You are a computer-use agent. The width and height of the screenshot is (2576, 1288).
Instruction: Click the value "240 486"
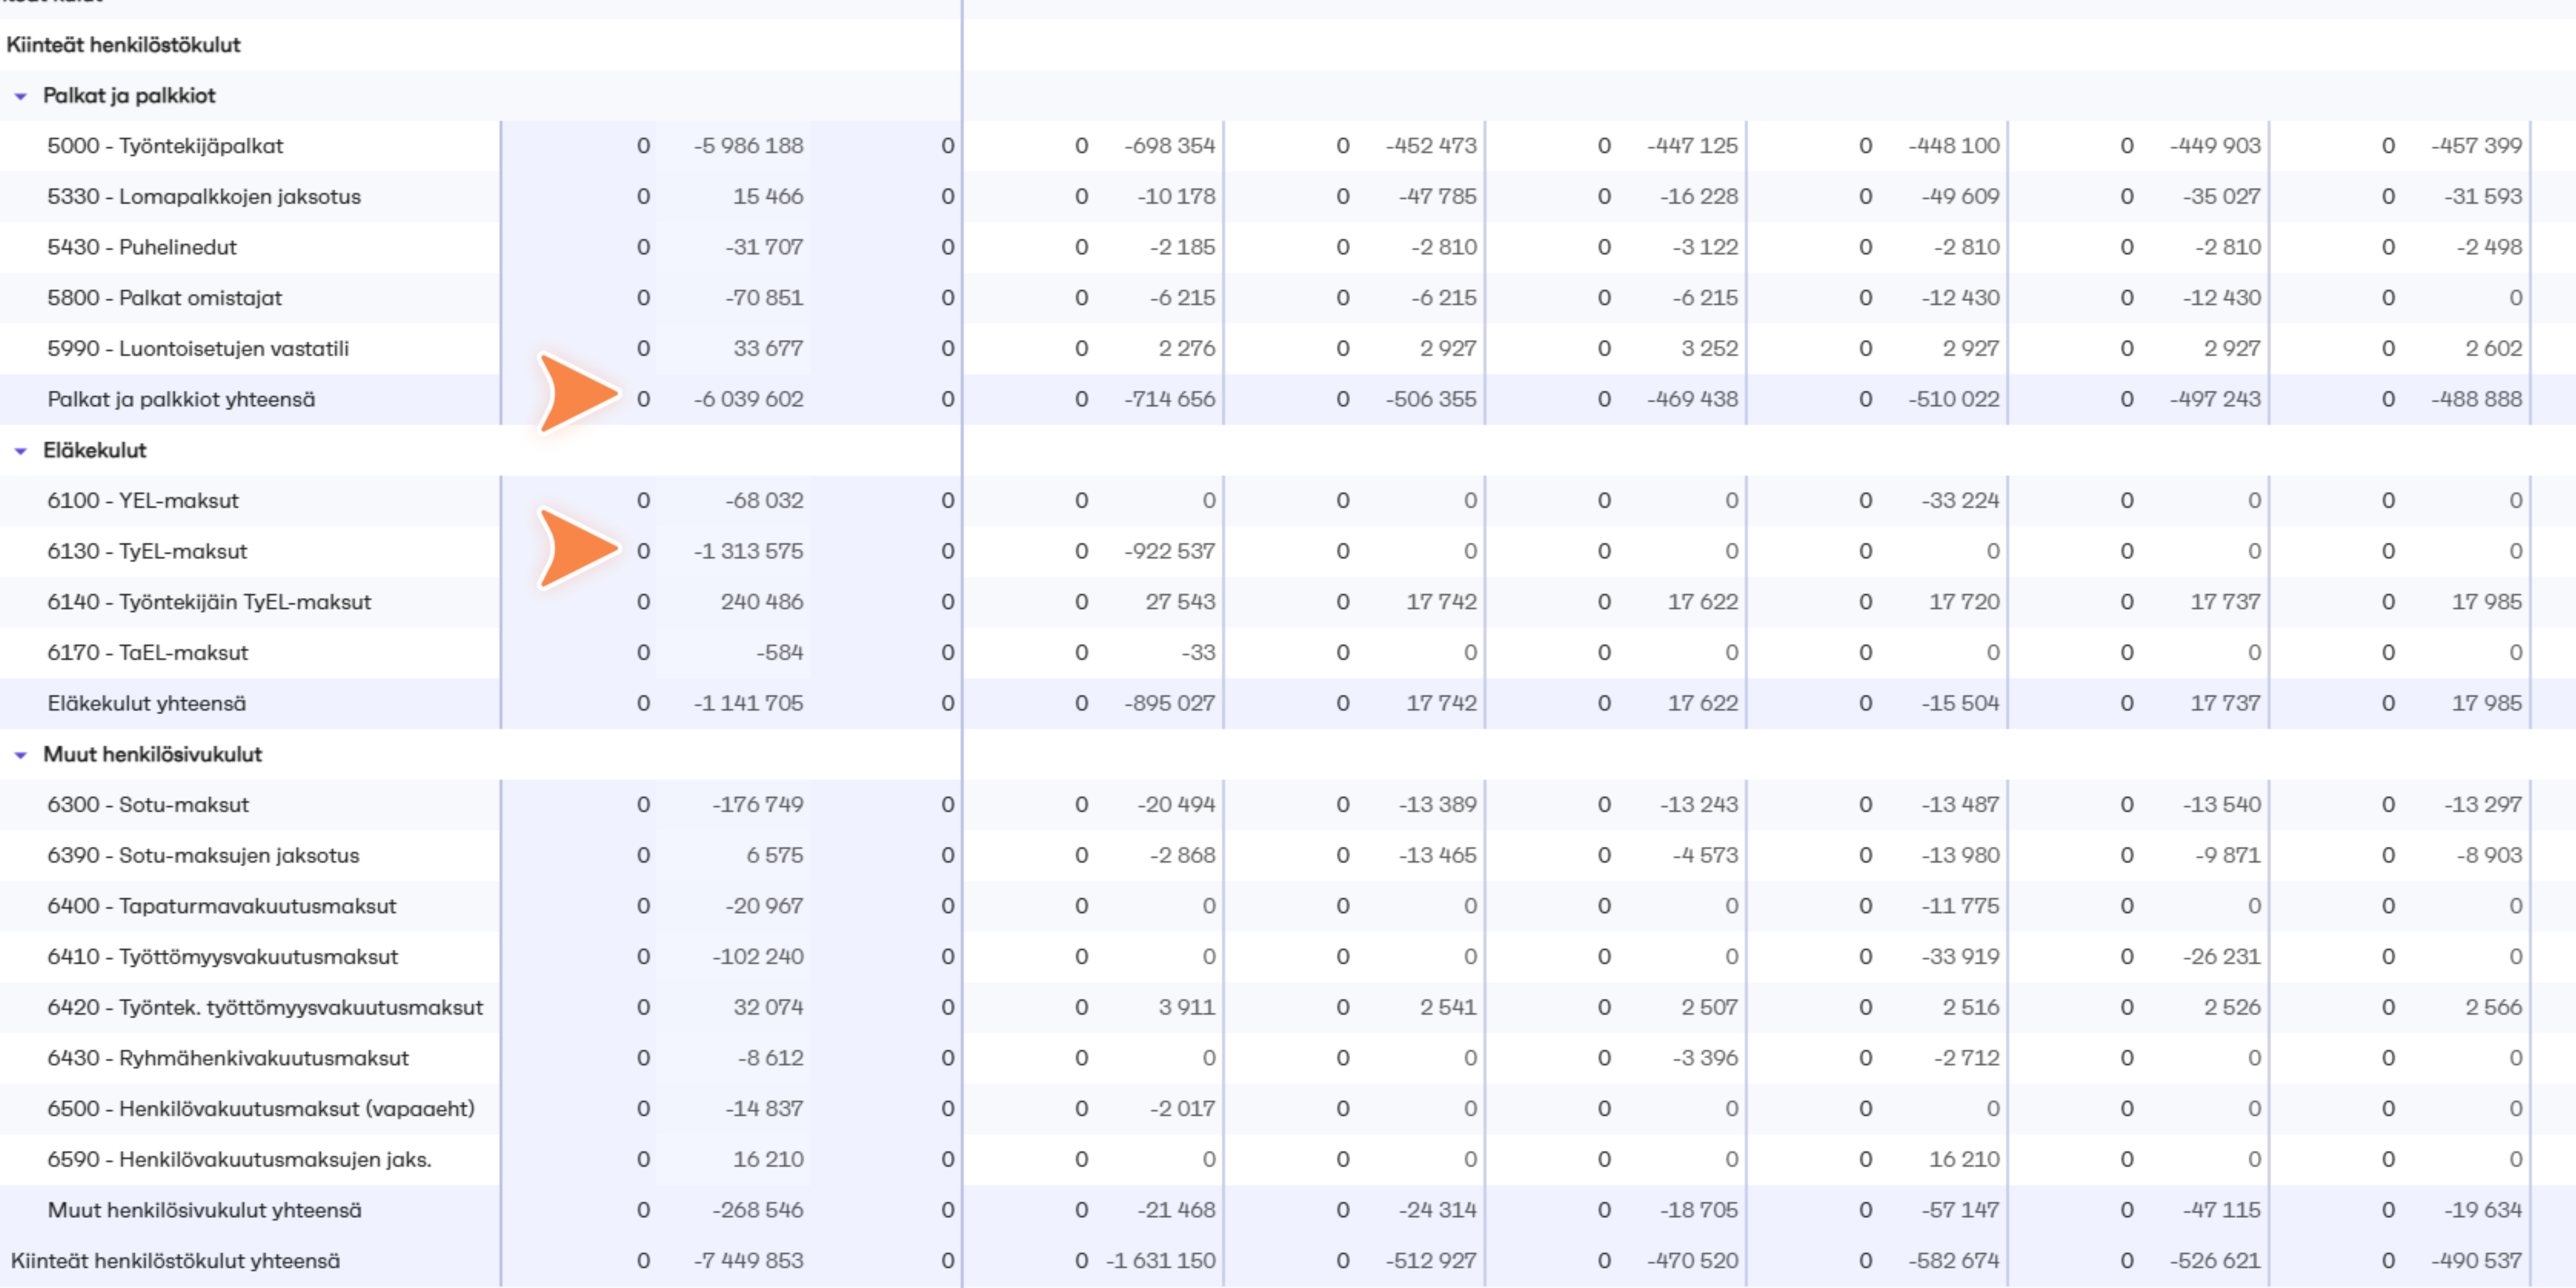pos(762,602)
